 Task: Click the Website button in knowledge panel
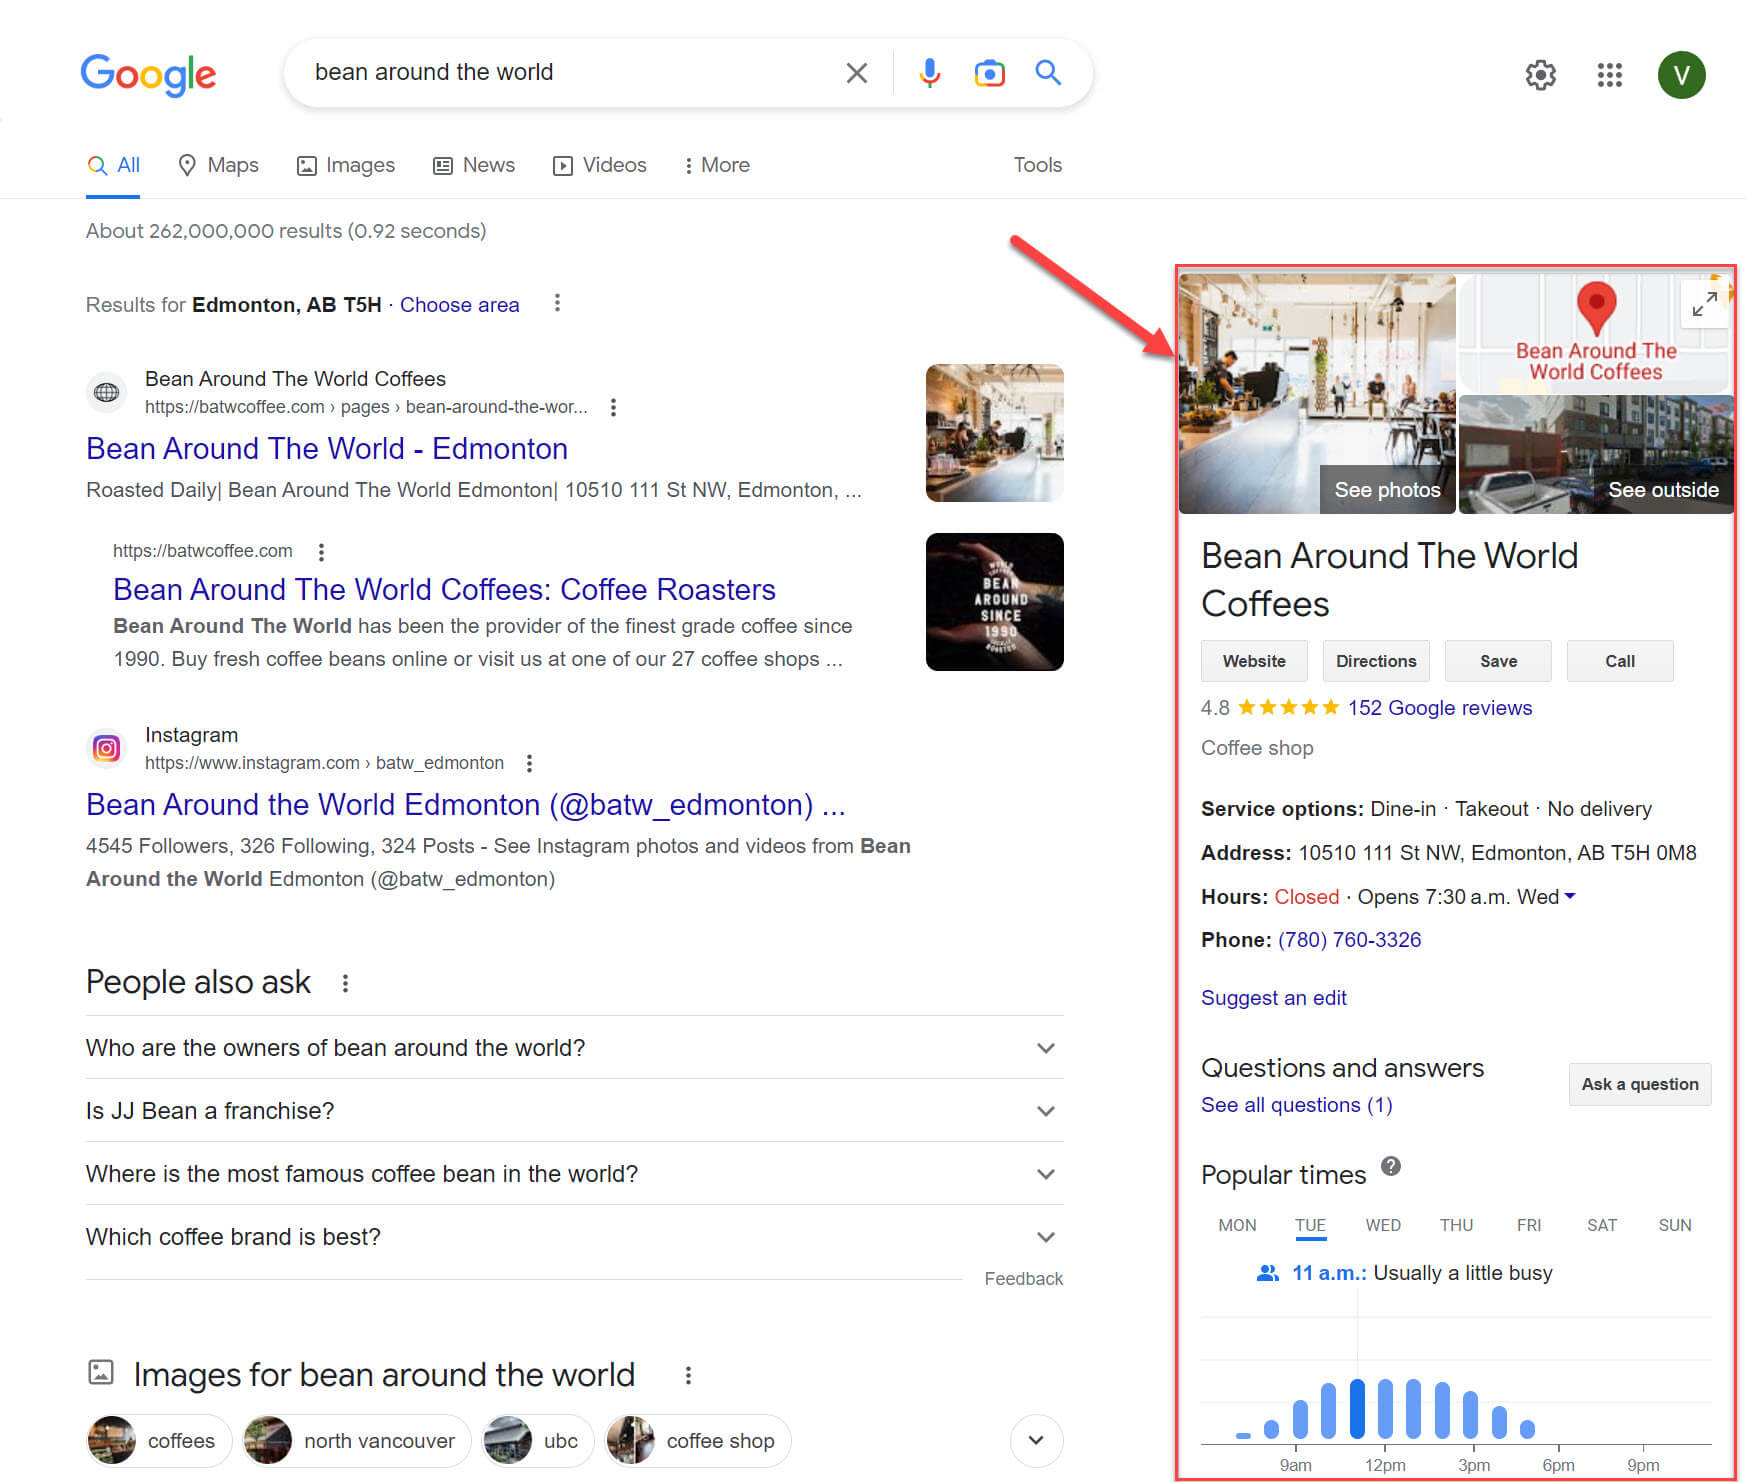coord(1254,661)
